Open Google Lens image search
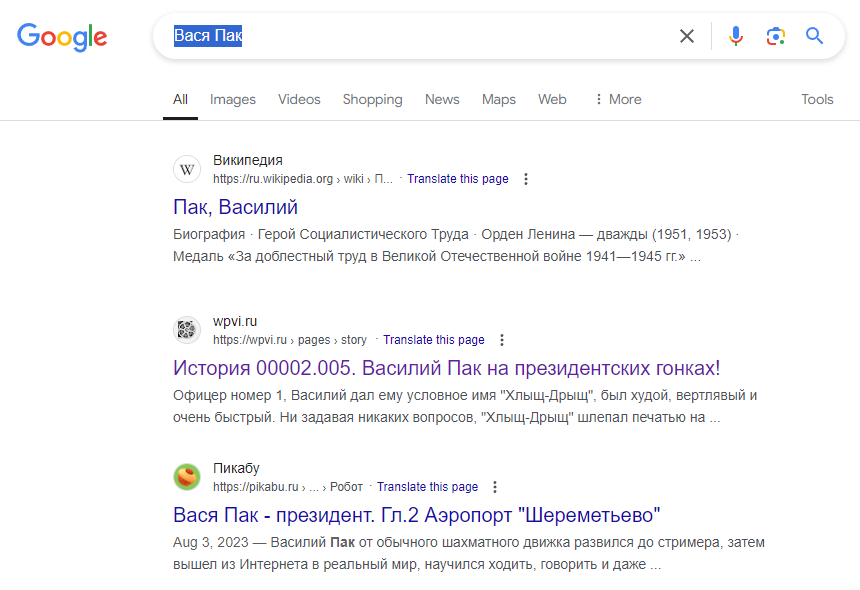860x590 pixels. (x=775, y=37)
